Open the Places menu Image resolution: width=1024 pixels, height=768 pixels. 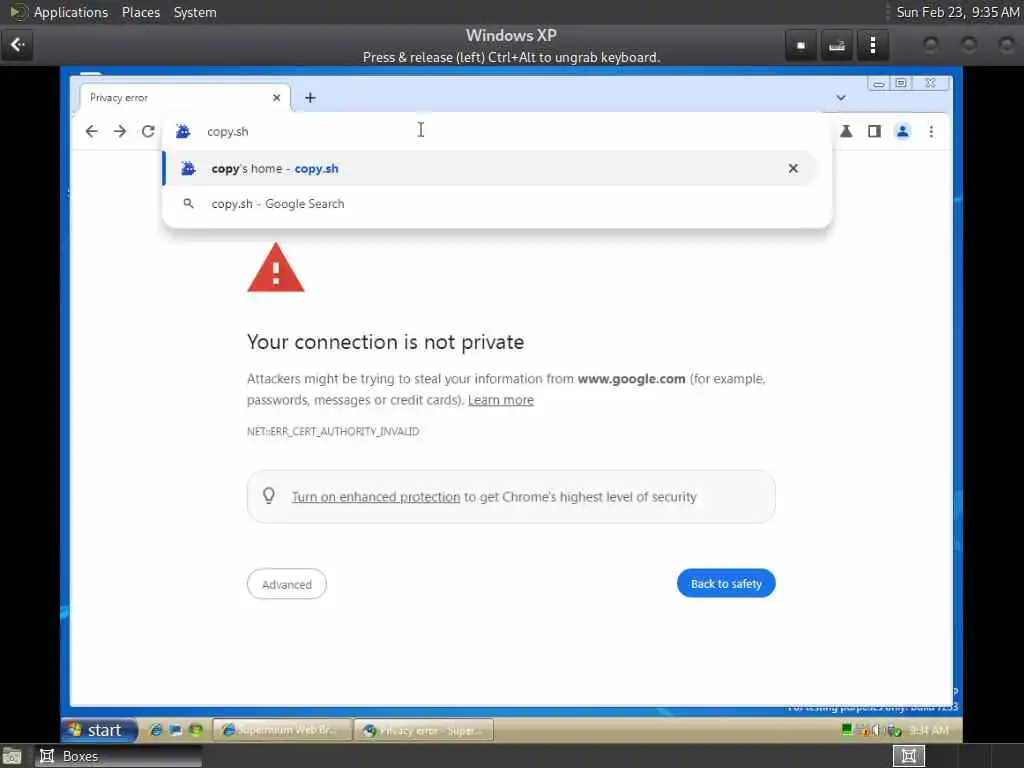click(x=140, y=12)
